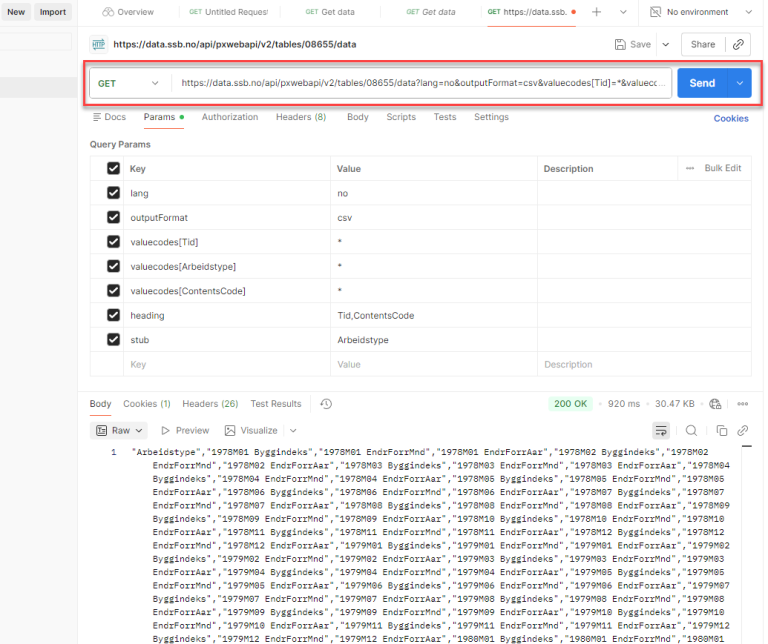Copy the response body to clipboard
The width and height of the screenshot is (768, 644).
tap(721, 430)
